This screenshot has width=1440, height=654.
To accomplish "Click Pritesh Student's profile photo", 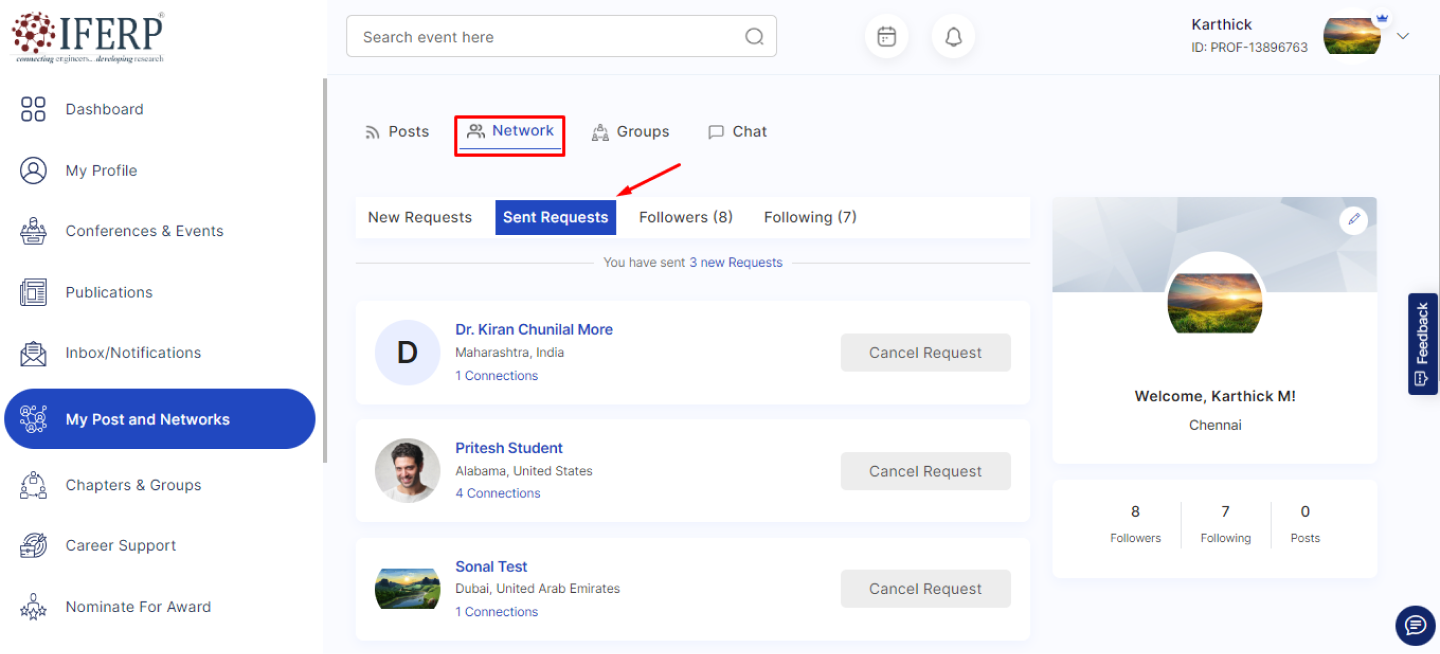I will (x=407, y=471).
